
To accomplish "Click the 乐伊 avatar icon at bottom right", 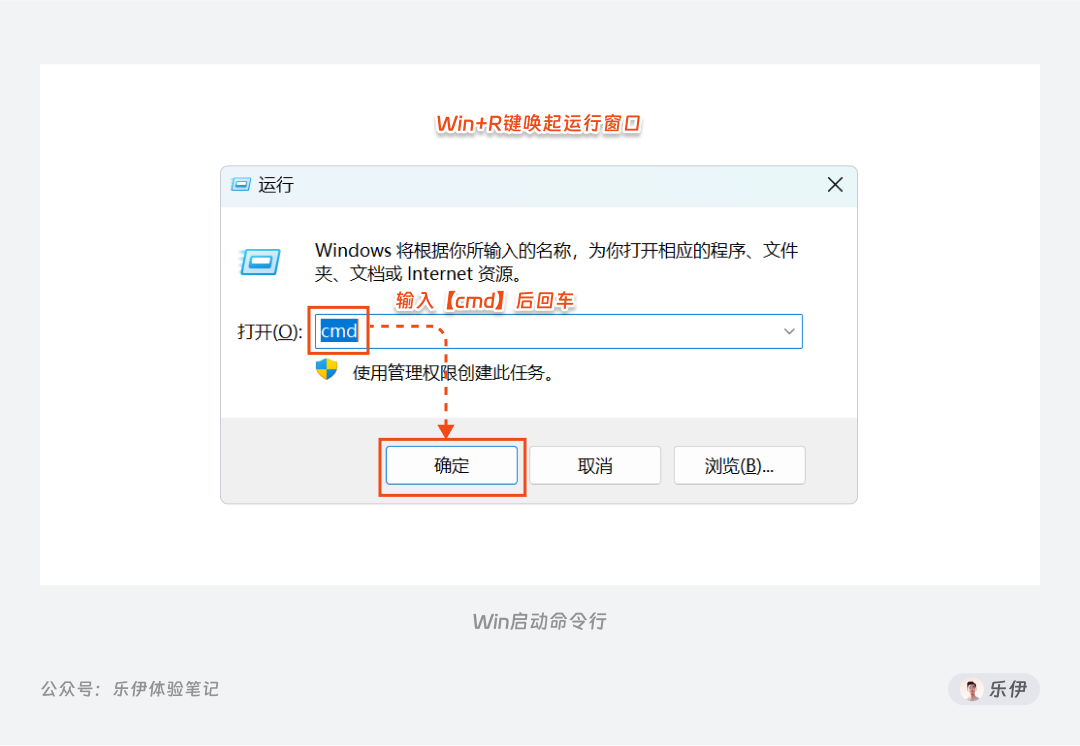I will (x=971, y=689).
